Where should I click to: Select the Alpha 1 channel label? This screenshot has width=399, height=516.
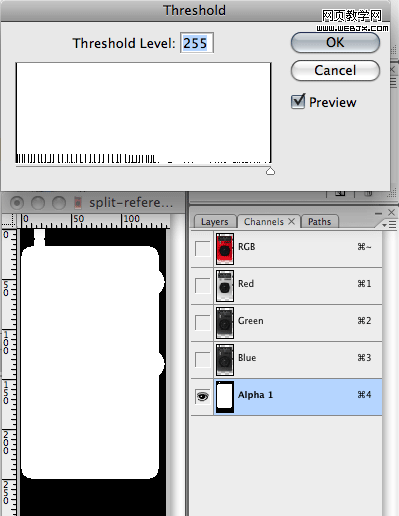[255, 395]
